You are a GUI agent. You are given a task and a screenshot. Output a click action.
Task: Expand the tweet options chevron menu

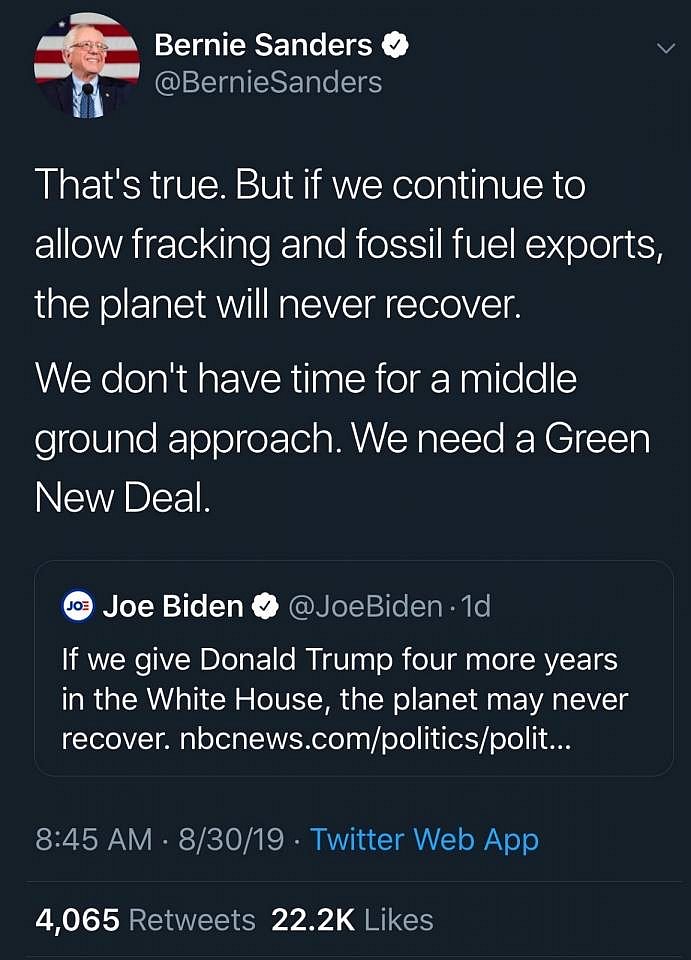click(664, 48)
